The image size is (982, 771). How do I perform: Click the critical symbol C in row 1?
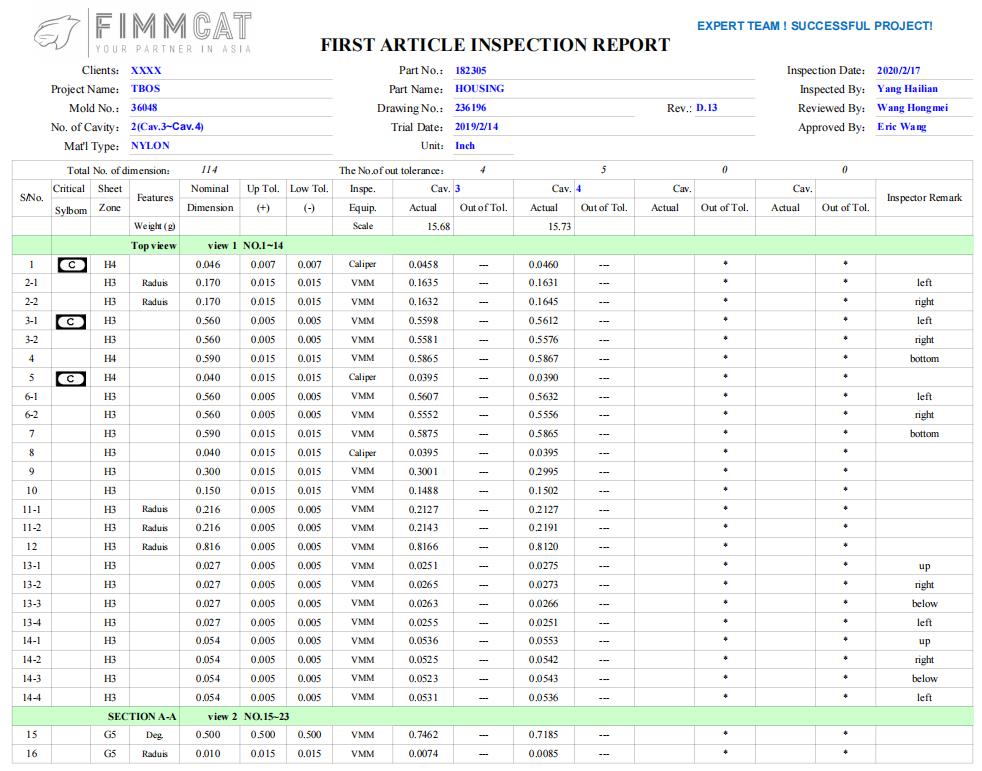71,265
